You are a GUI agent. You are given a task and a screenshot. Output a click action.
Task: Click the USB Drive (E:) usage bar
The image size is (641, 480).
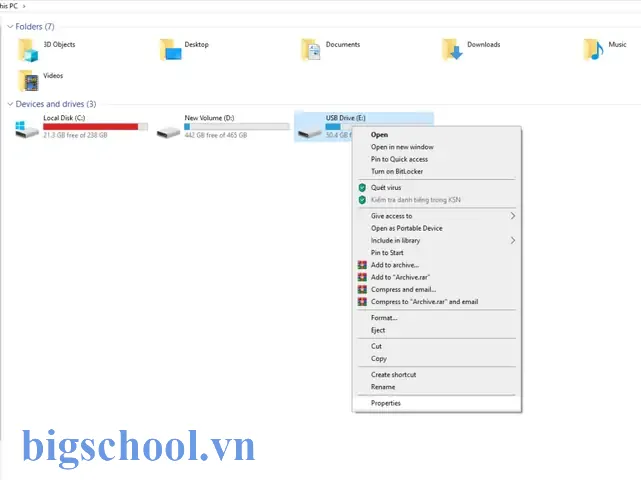coord(338,127)
